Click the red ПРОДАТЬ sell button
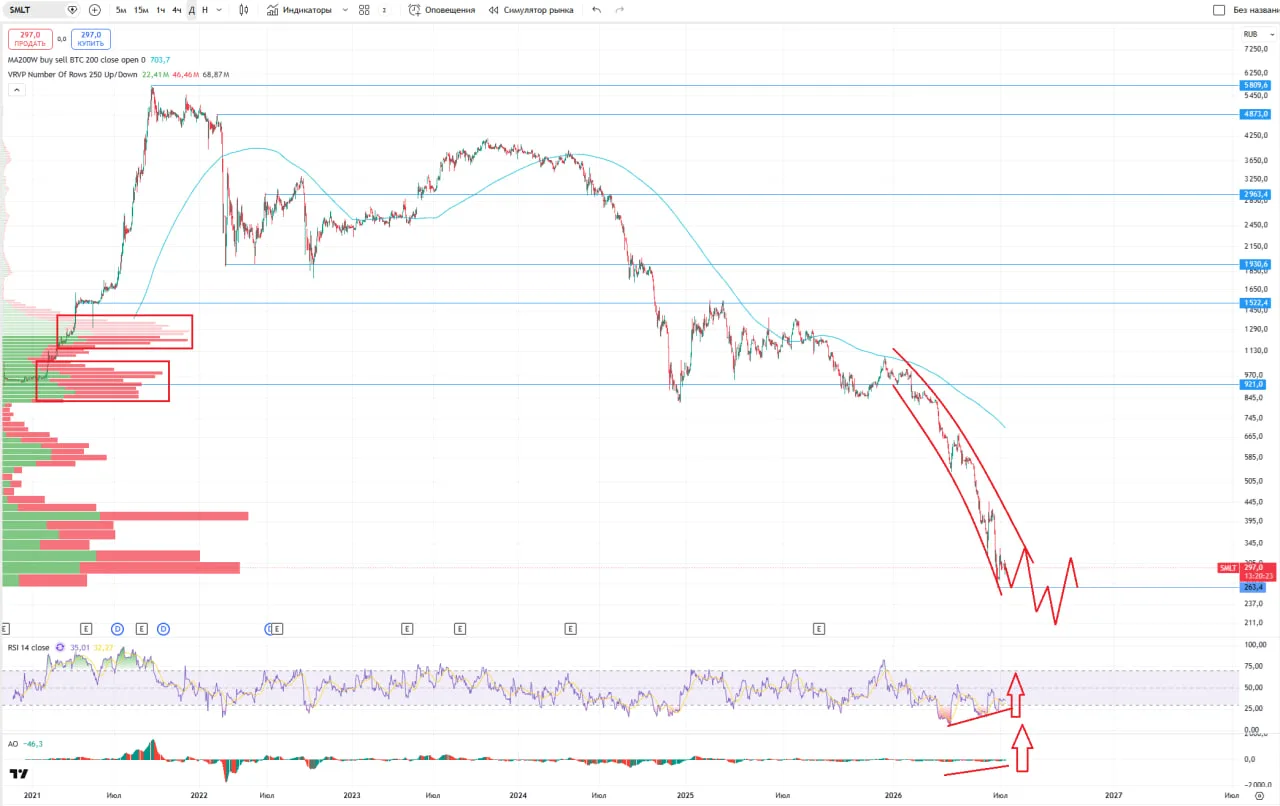Viewport: 1280px width, 806px height. (x=30, y=39)
